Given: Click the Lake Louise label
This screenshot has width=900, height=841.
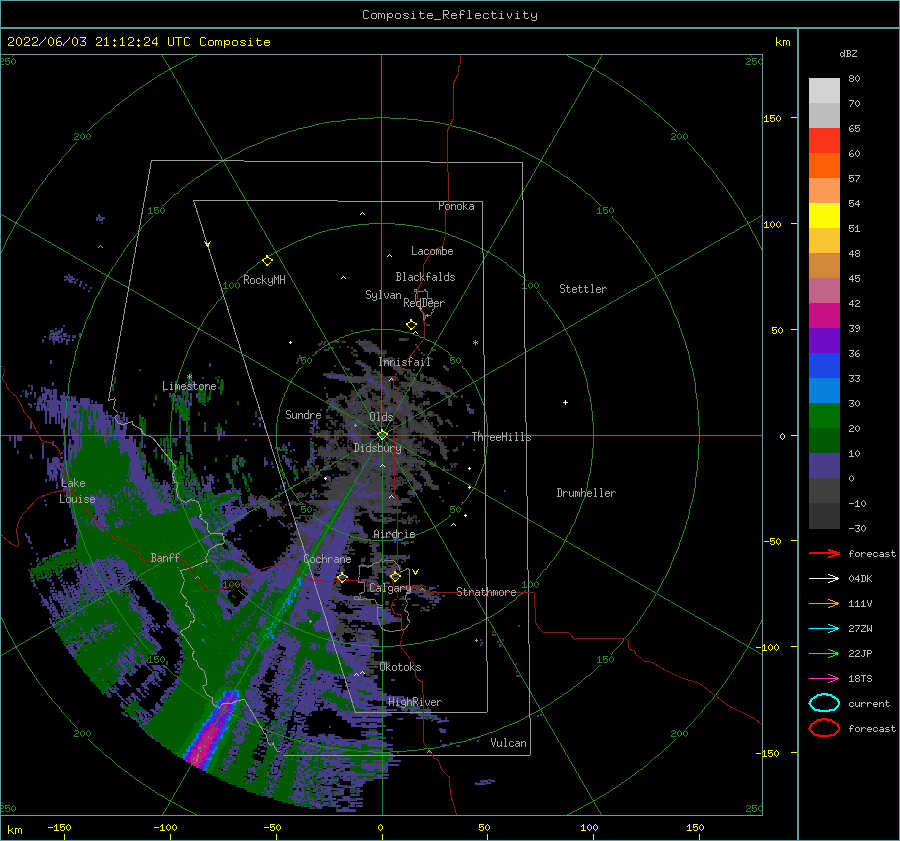Looking at the screenshot, I should click(x=77, y=491).
